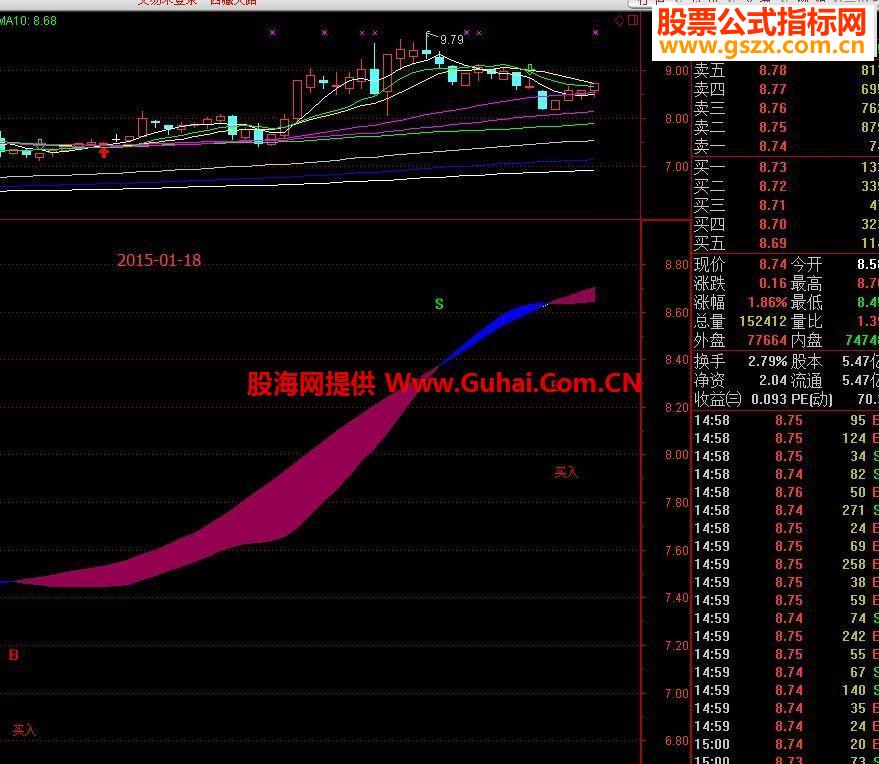Click the 外盘 value 77664
879x764 pixels.
click(767, 340)
